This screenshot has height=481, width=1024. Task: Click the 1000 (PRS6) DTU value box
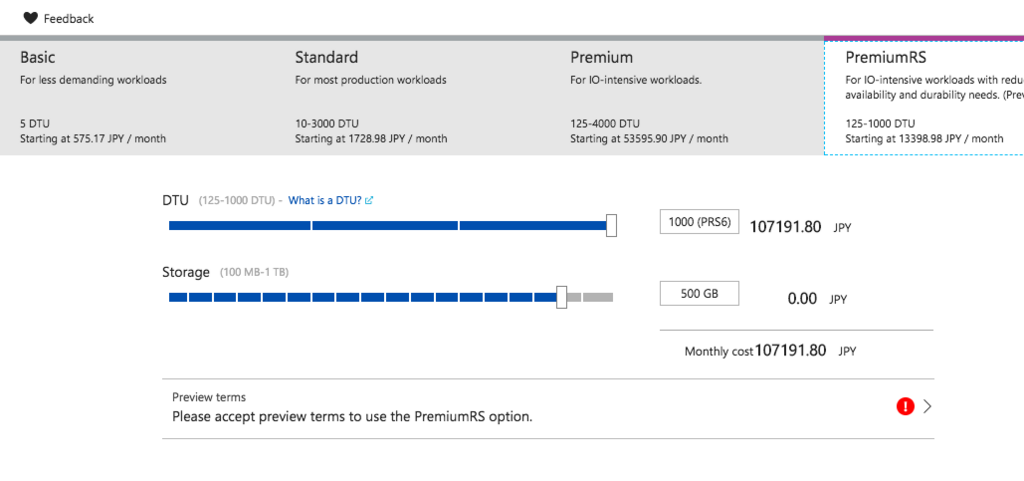click(699, 222)
